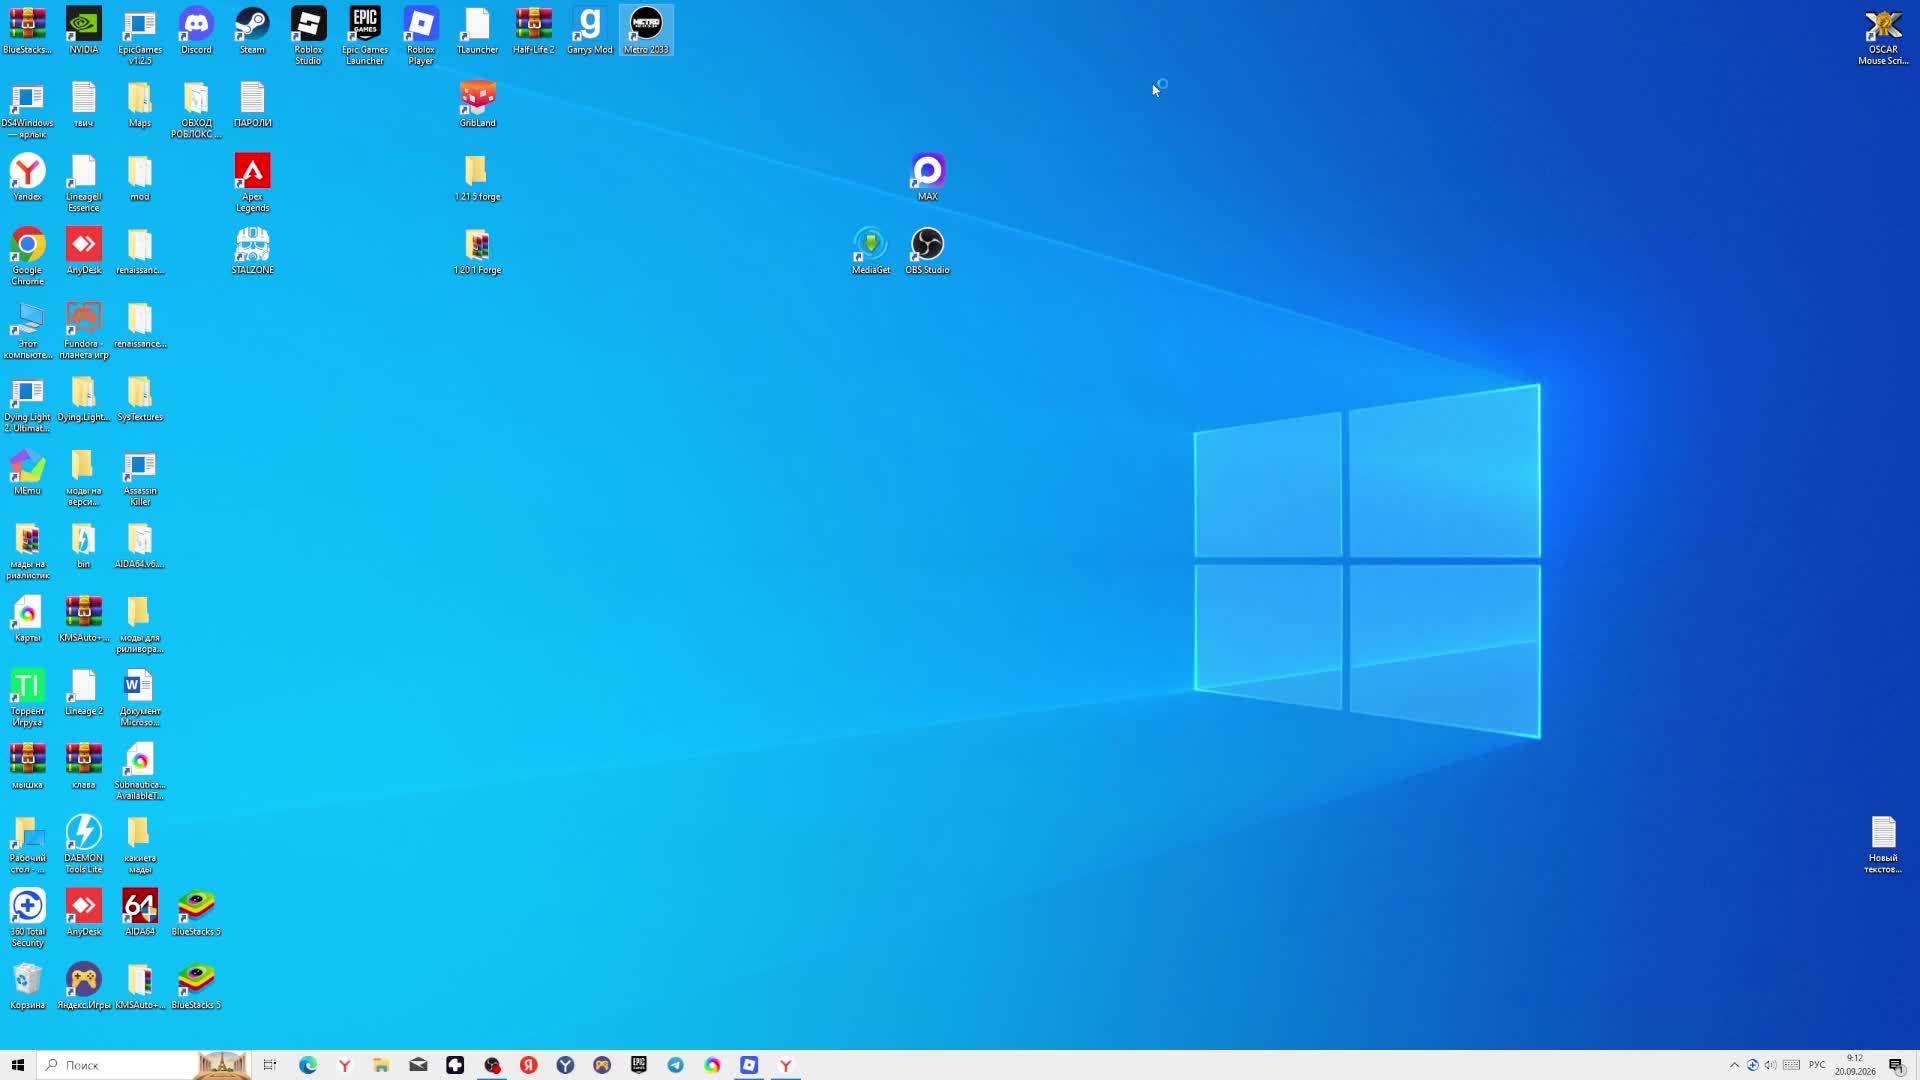
Task: Click the STALZONE desktop icon
Action: [x=252, y=250]
